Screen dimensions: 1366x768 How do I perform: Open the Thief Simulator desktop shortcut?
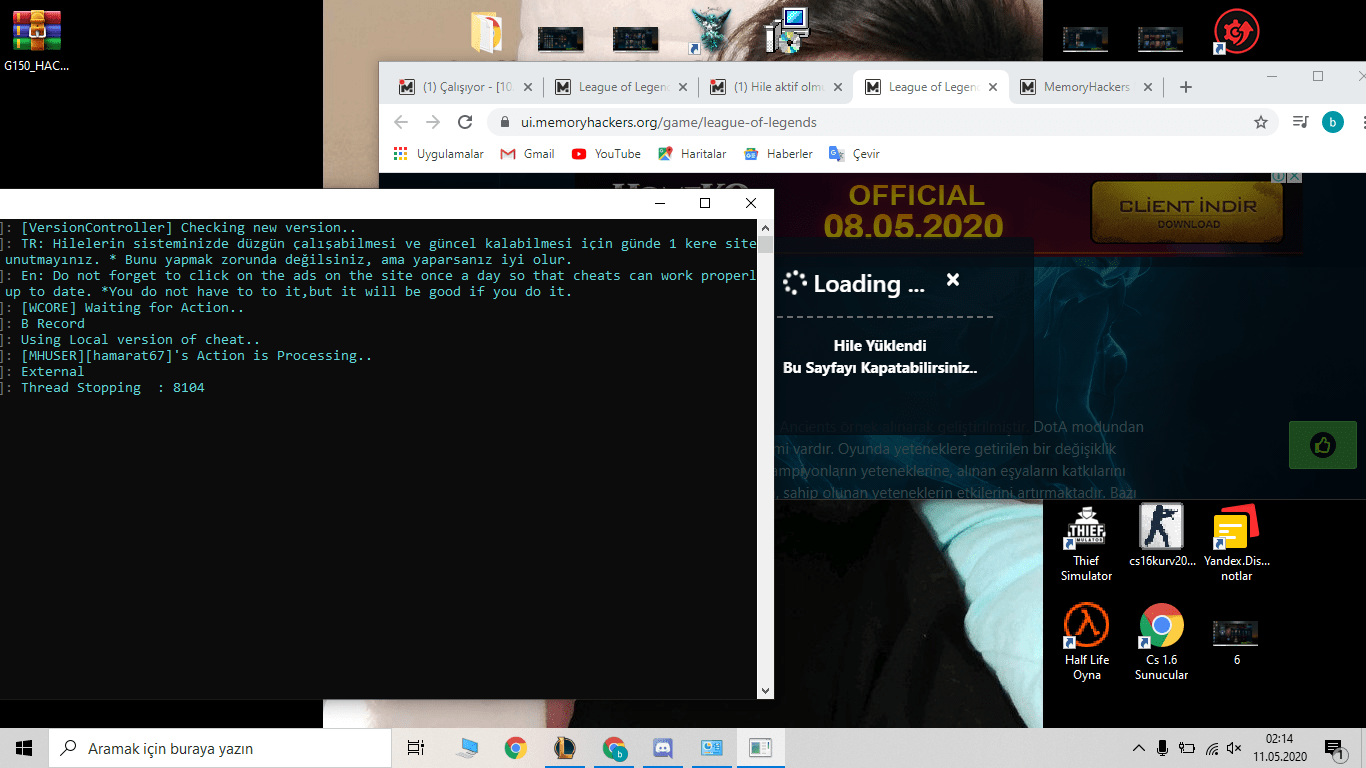point(1086,542)
